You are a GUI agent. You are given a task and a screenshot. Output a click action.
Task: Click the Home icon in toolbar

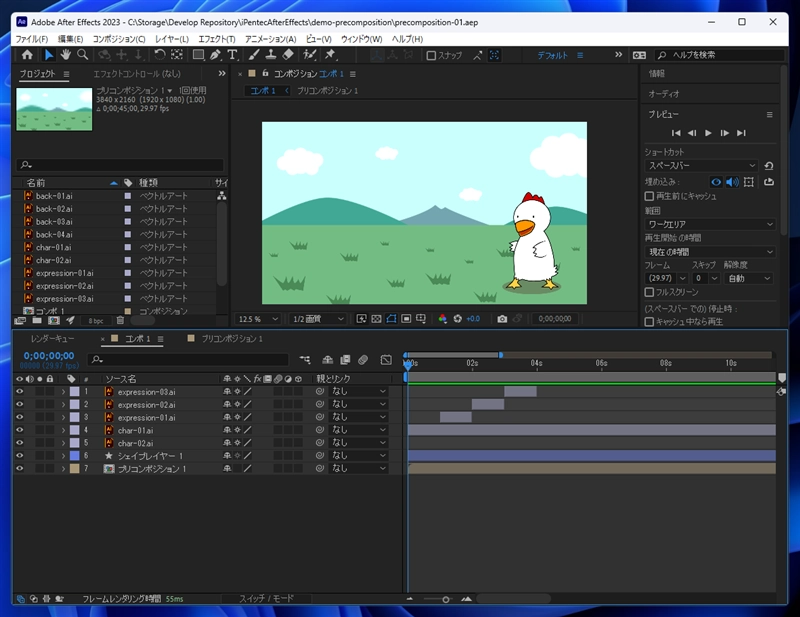pos(27,55)
